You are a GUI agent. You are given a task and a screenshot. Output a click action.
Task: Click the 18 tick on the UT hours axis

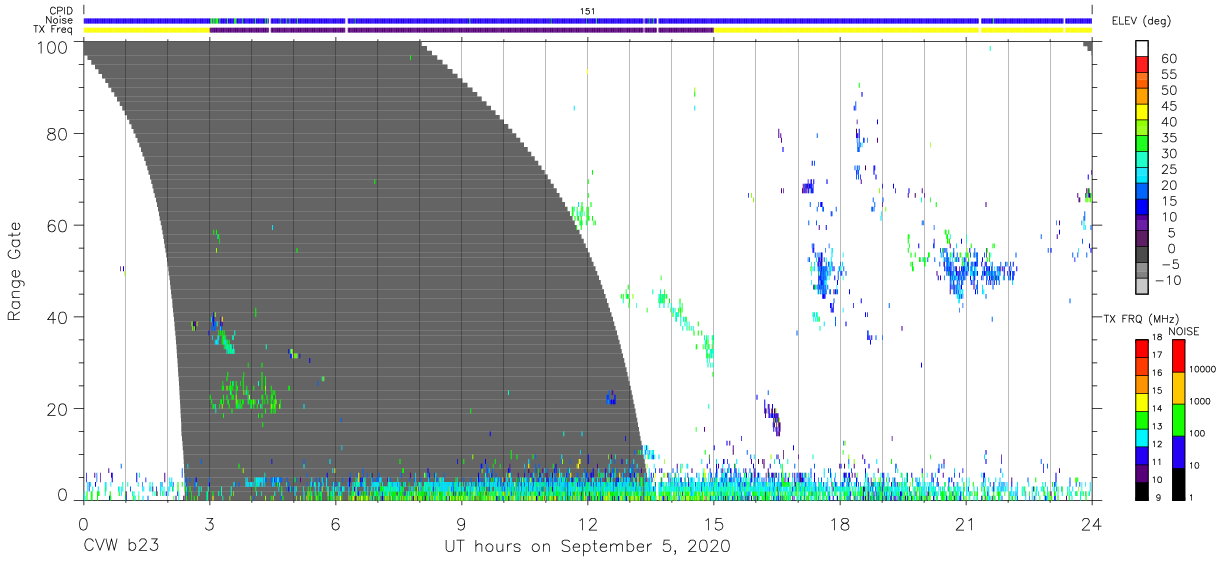tap(839, 523)
